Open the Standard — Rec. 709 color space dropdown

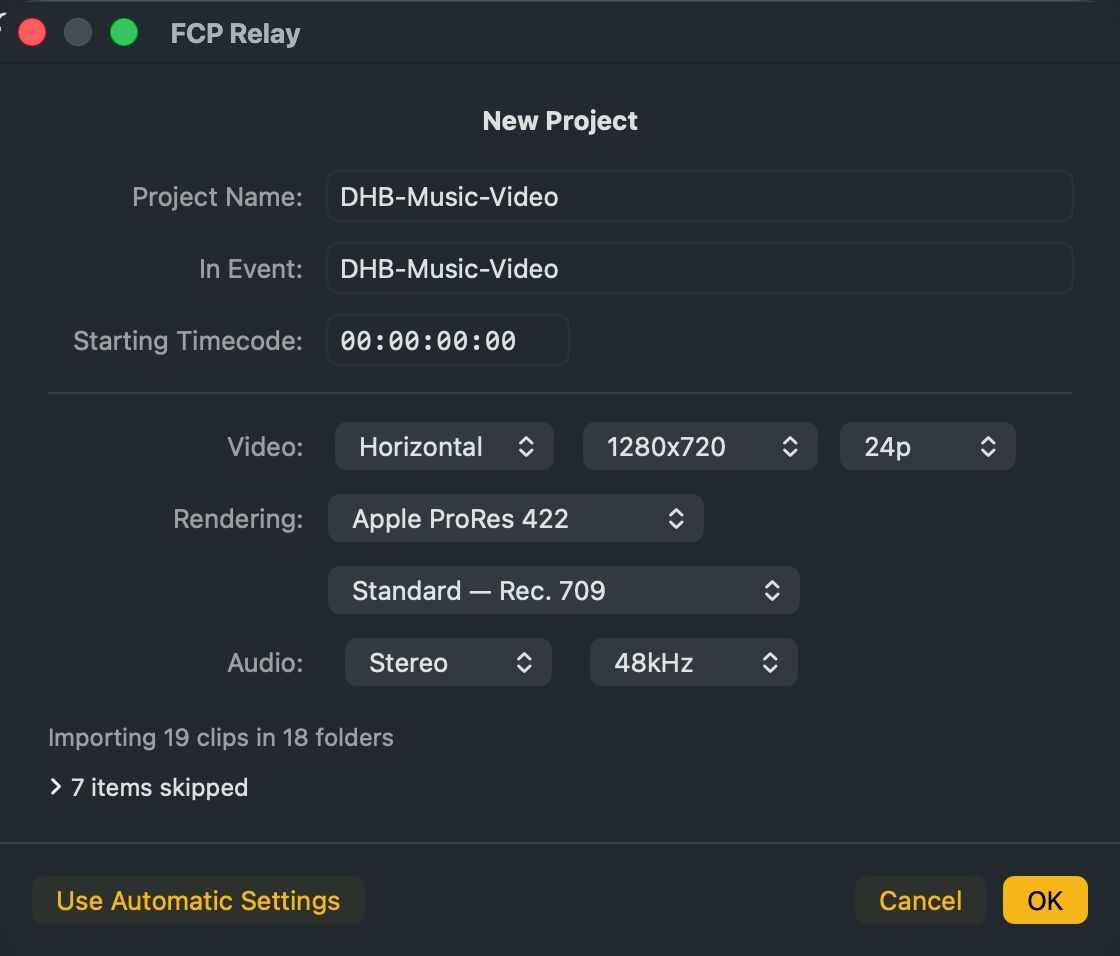(x=564, y=590)
